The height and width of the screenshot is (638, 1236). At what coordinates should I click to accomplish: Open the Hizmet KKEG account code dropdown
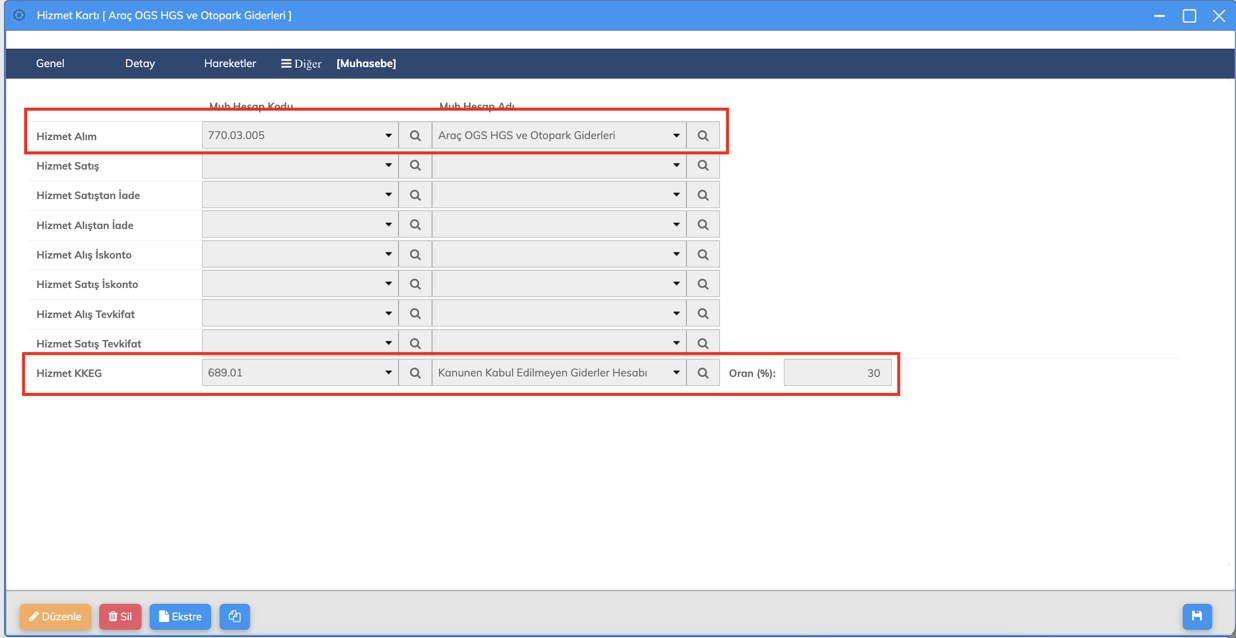(388, 373)
